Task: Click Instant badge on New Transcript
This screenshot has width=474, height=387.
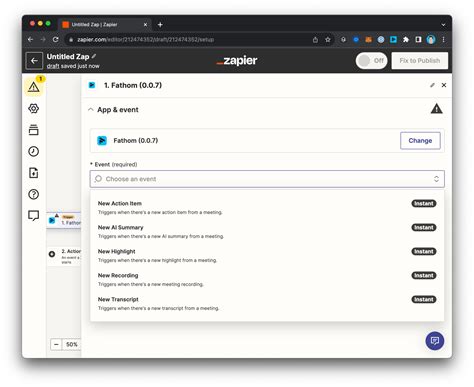Action: tap(424, 299)
